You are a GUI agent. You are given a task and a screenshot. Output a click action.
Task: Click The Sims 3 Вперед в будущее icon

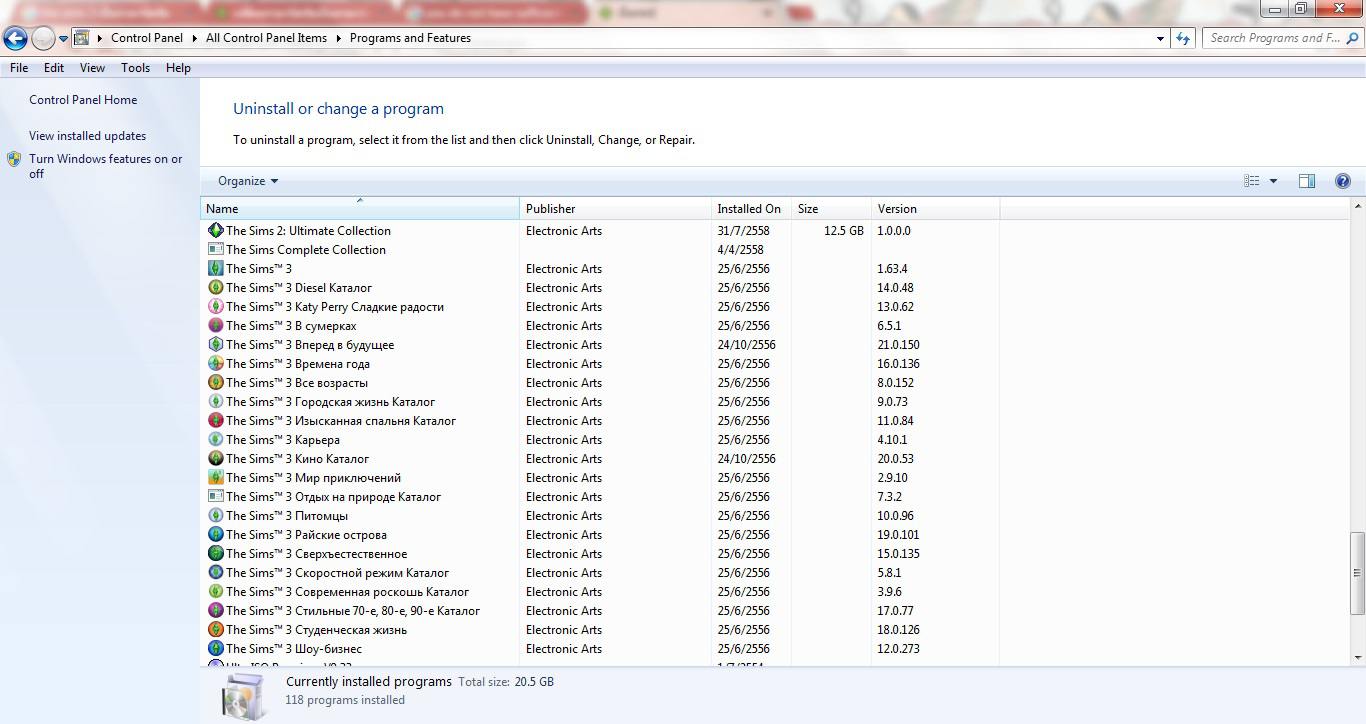pos(215,344)
